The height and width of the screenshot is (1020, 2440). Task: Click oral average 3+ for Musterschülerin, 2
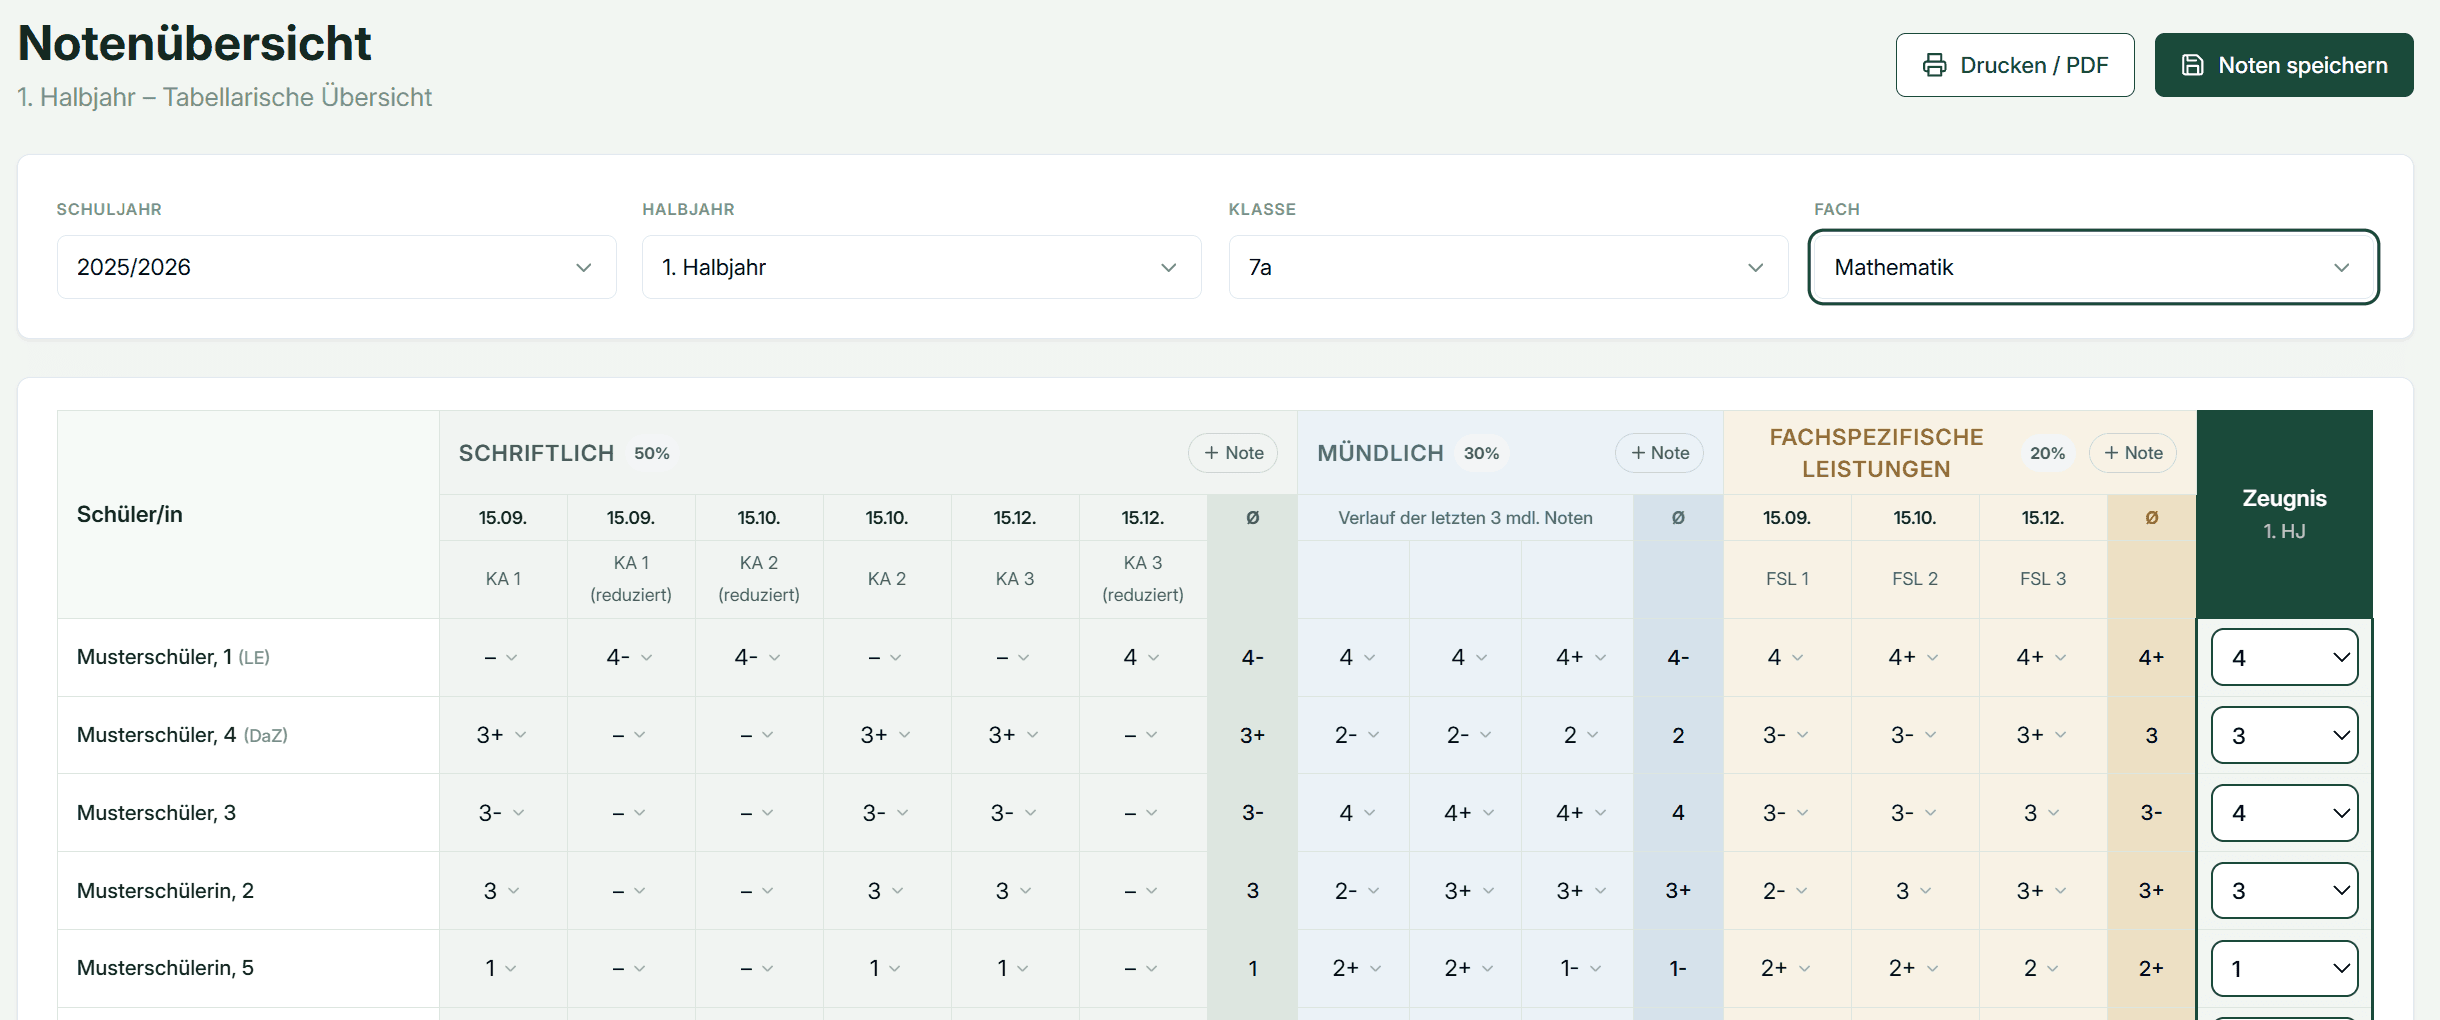(1678, 890)
